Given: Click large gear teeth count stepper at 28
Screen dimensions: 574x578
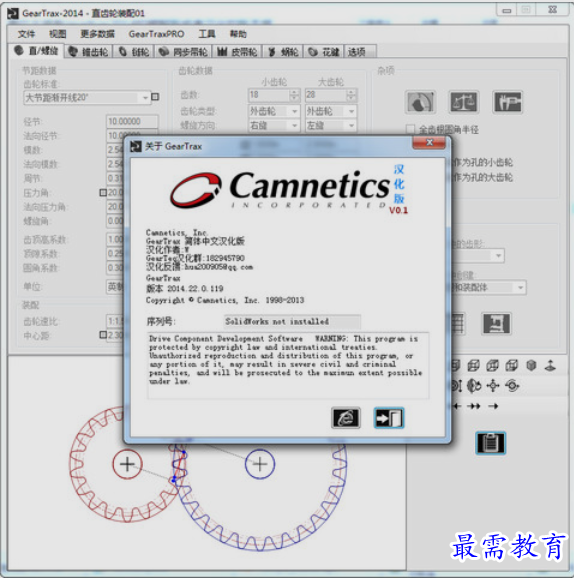Looking at the screenshot, I should click(x=352, y=95).
